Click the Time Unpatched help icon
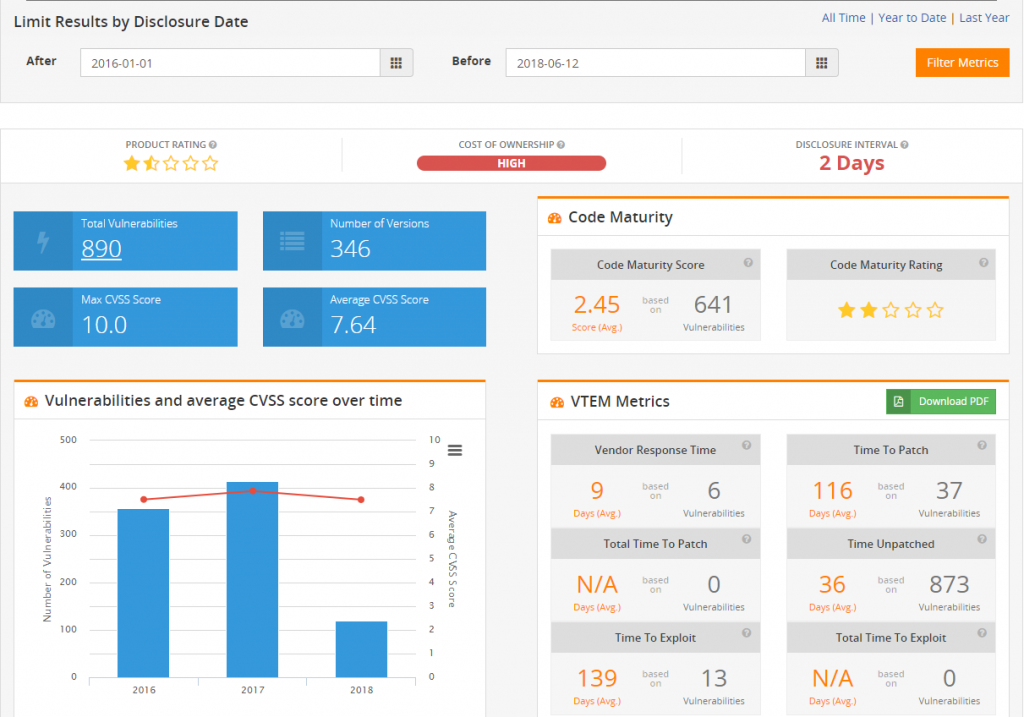The image size is (1024, 717). tap(982, 540)
